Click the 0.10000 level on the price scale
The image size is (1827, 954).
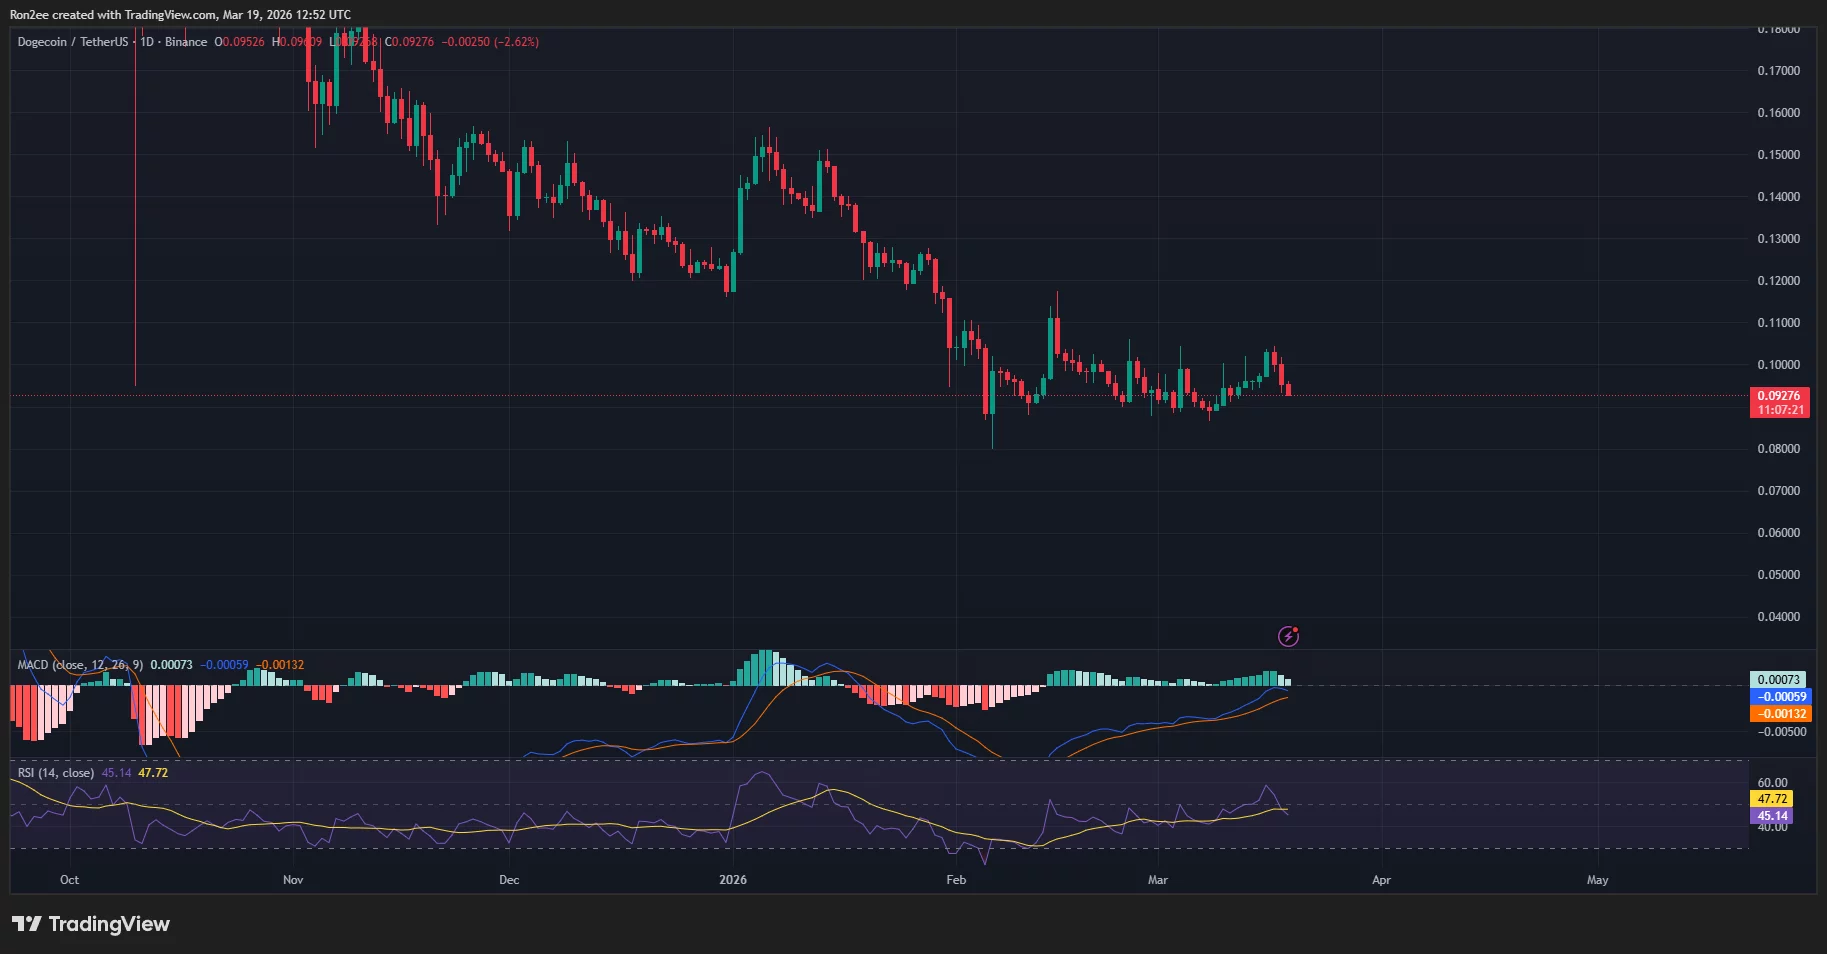tap(1779, 363)
